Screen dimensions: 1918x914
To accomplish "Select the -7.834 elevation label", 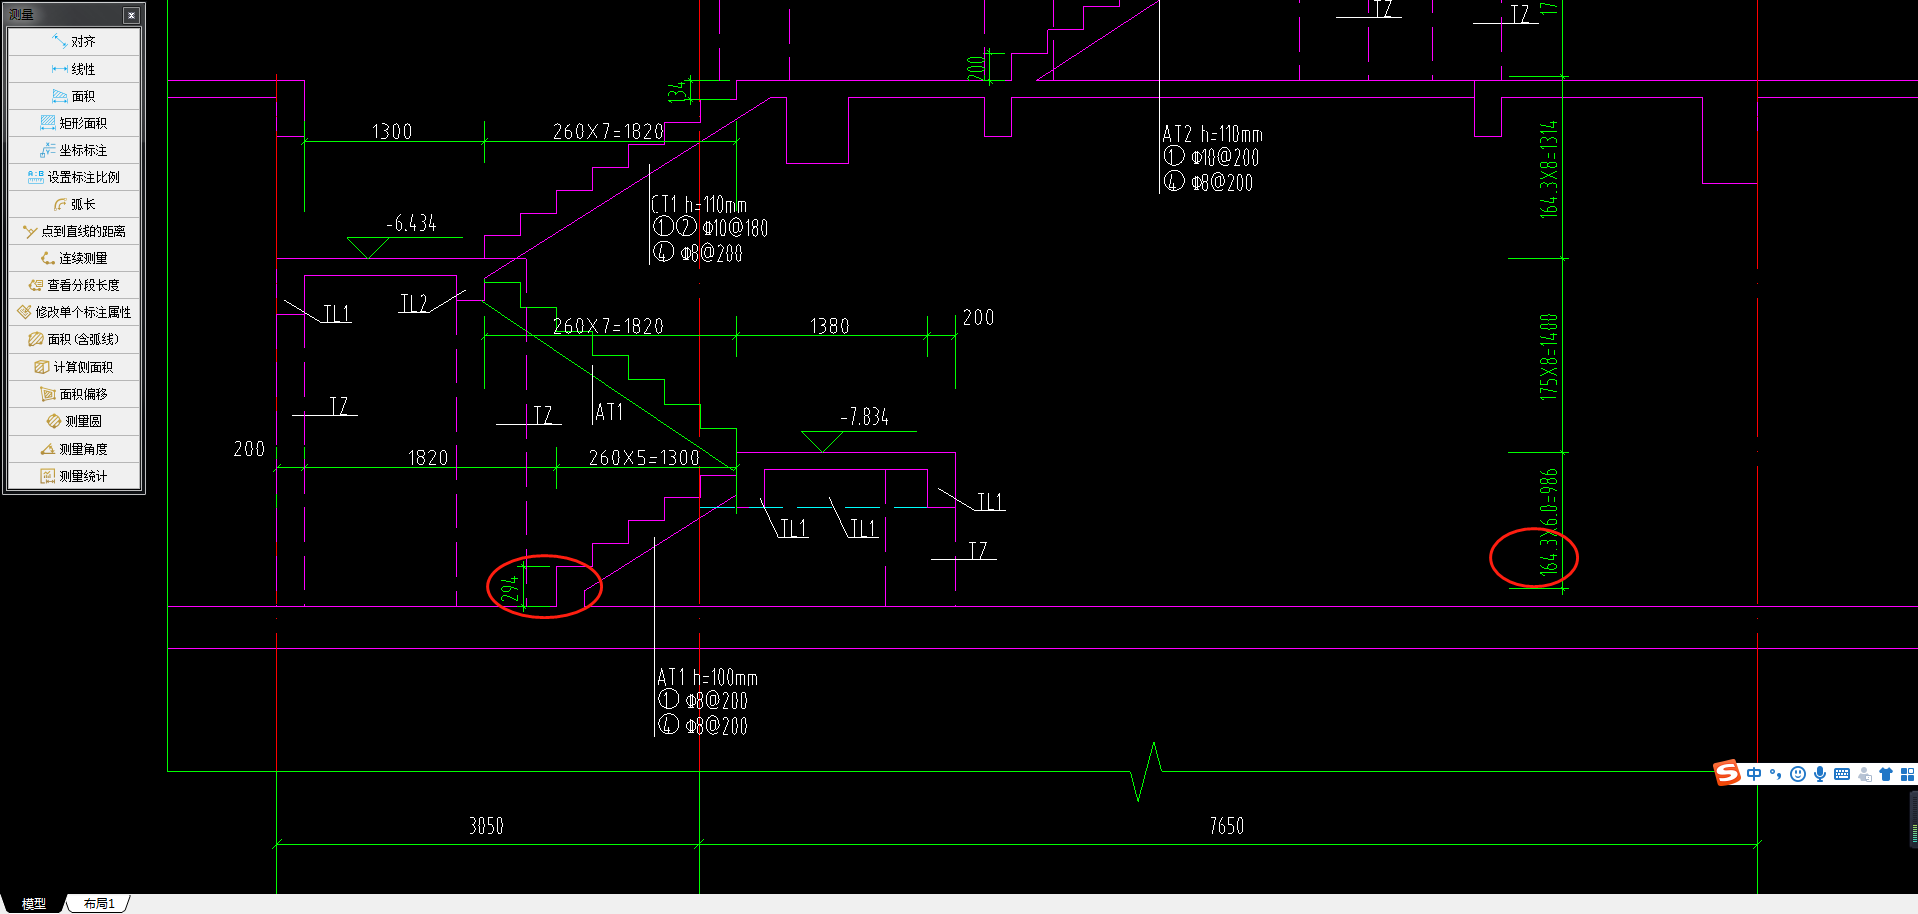I will coord(864,417).
